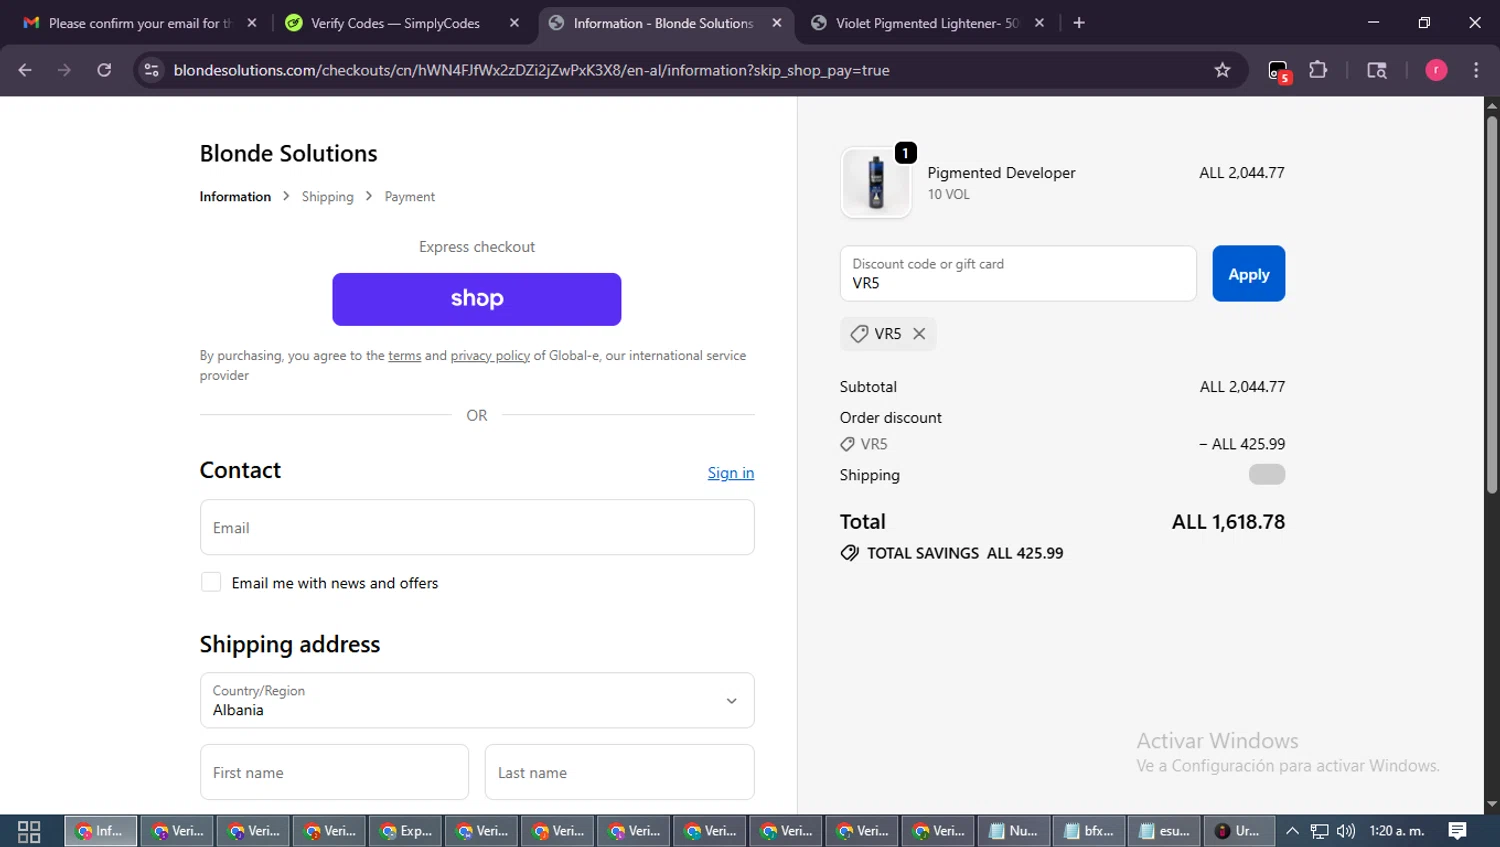Expand the Country/Region dropdown
The image size is (1500, 847).
point(477,700)
